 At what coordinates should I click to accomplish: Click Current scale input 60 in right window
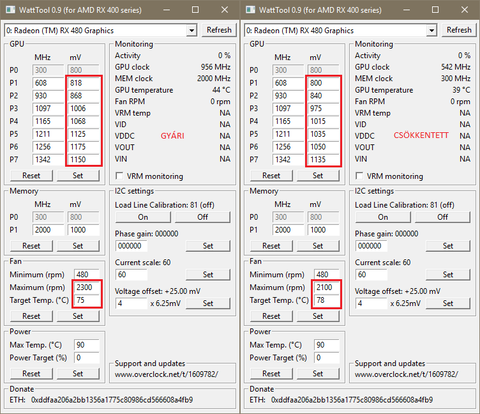(x=371, y=275)
